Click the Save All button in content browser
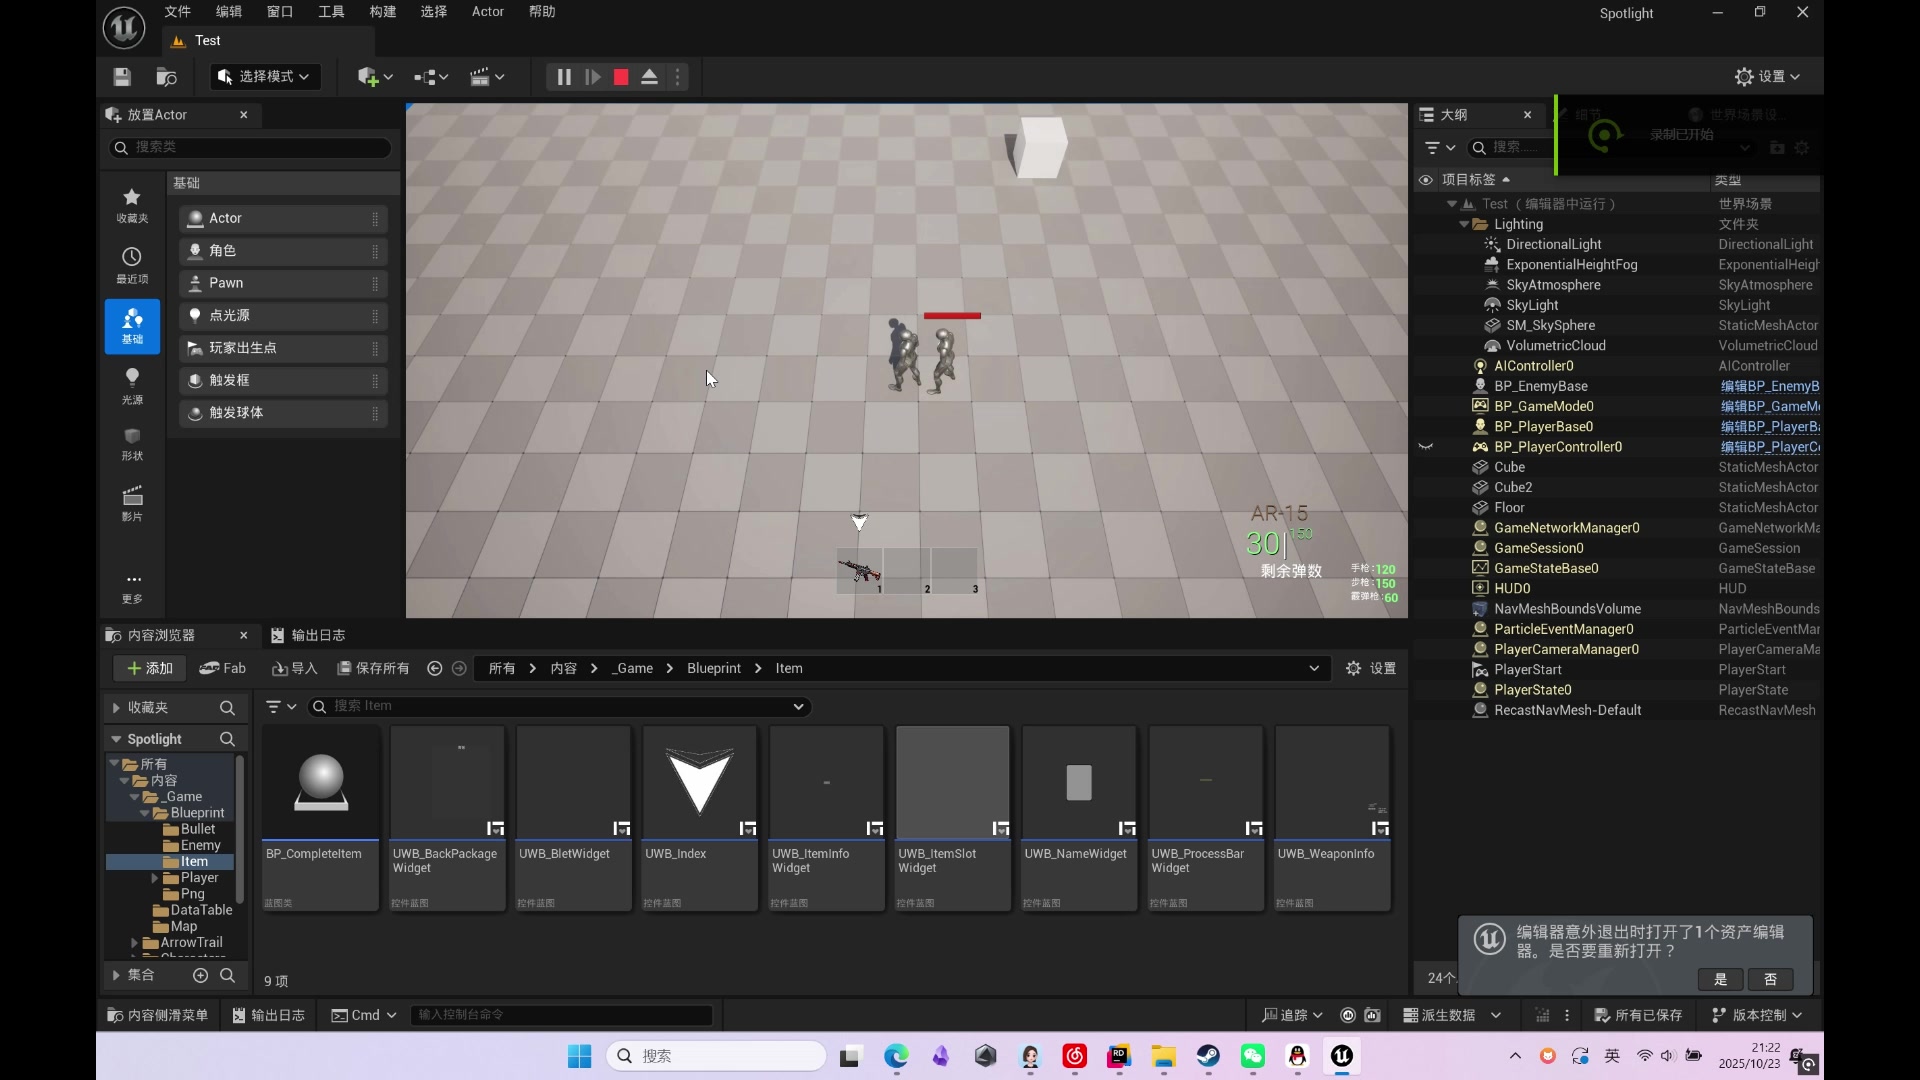This screenshot has width=1920, height=1080. point(373,669)
